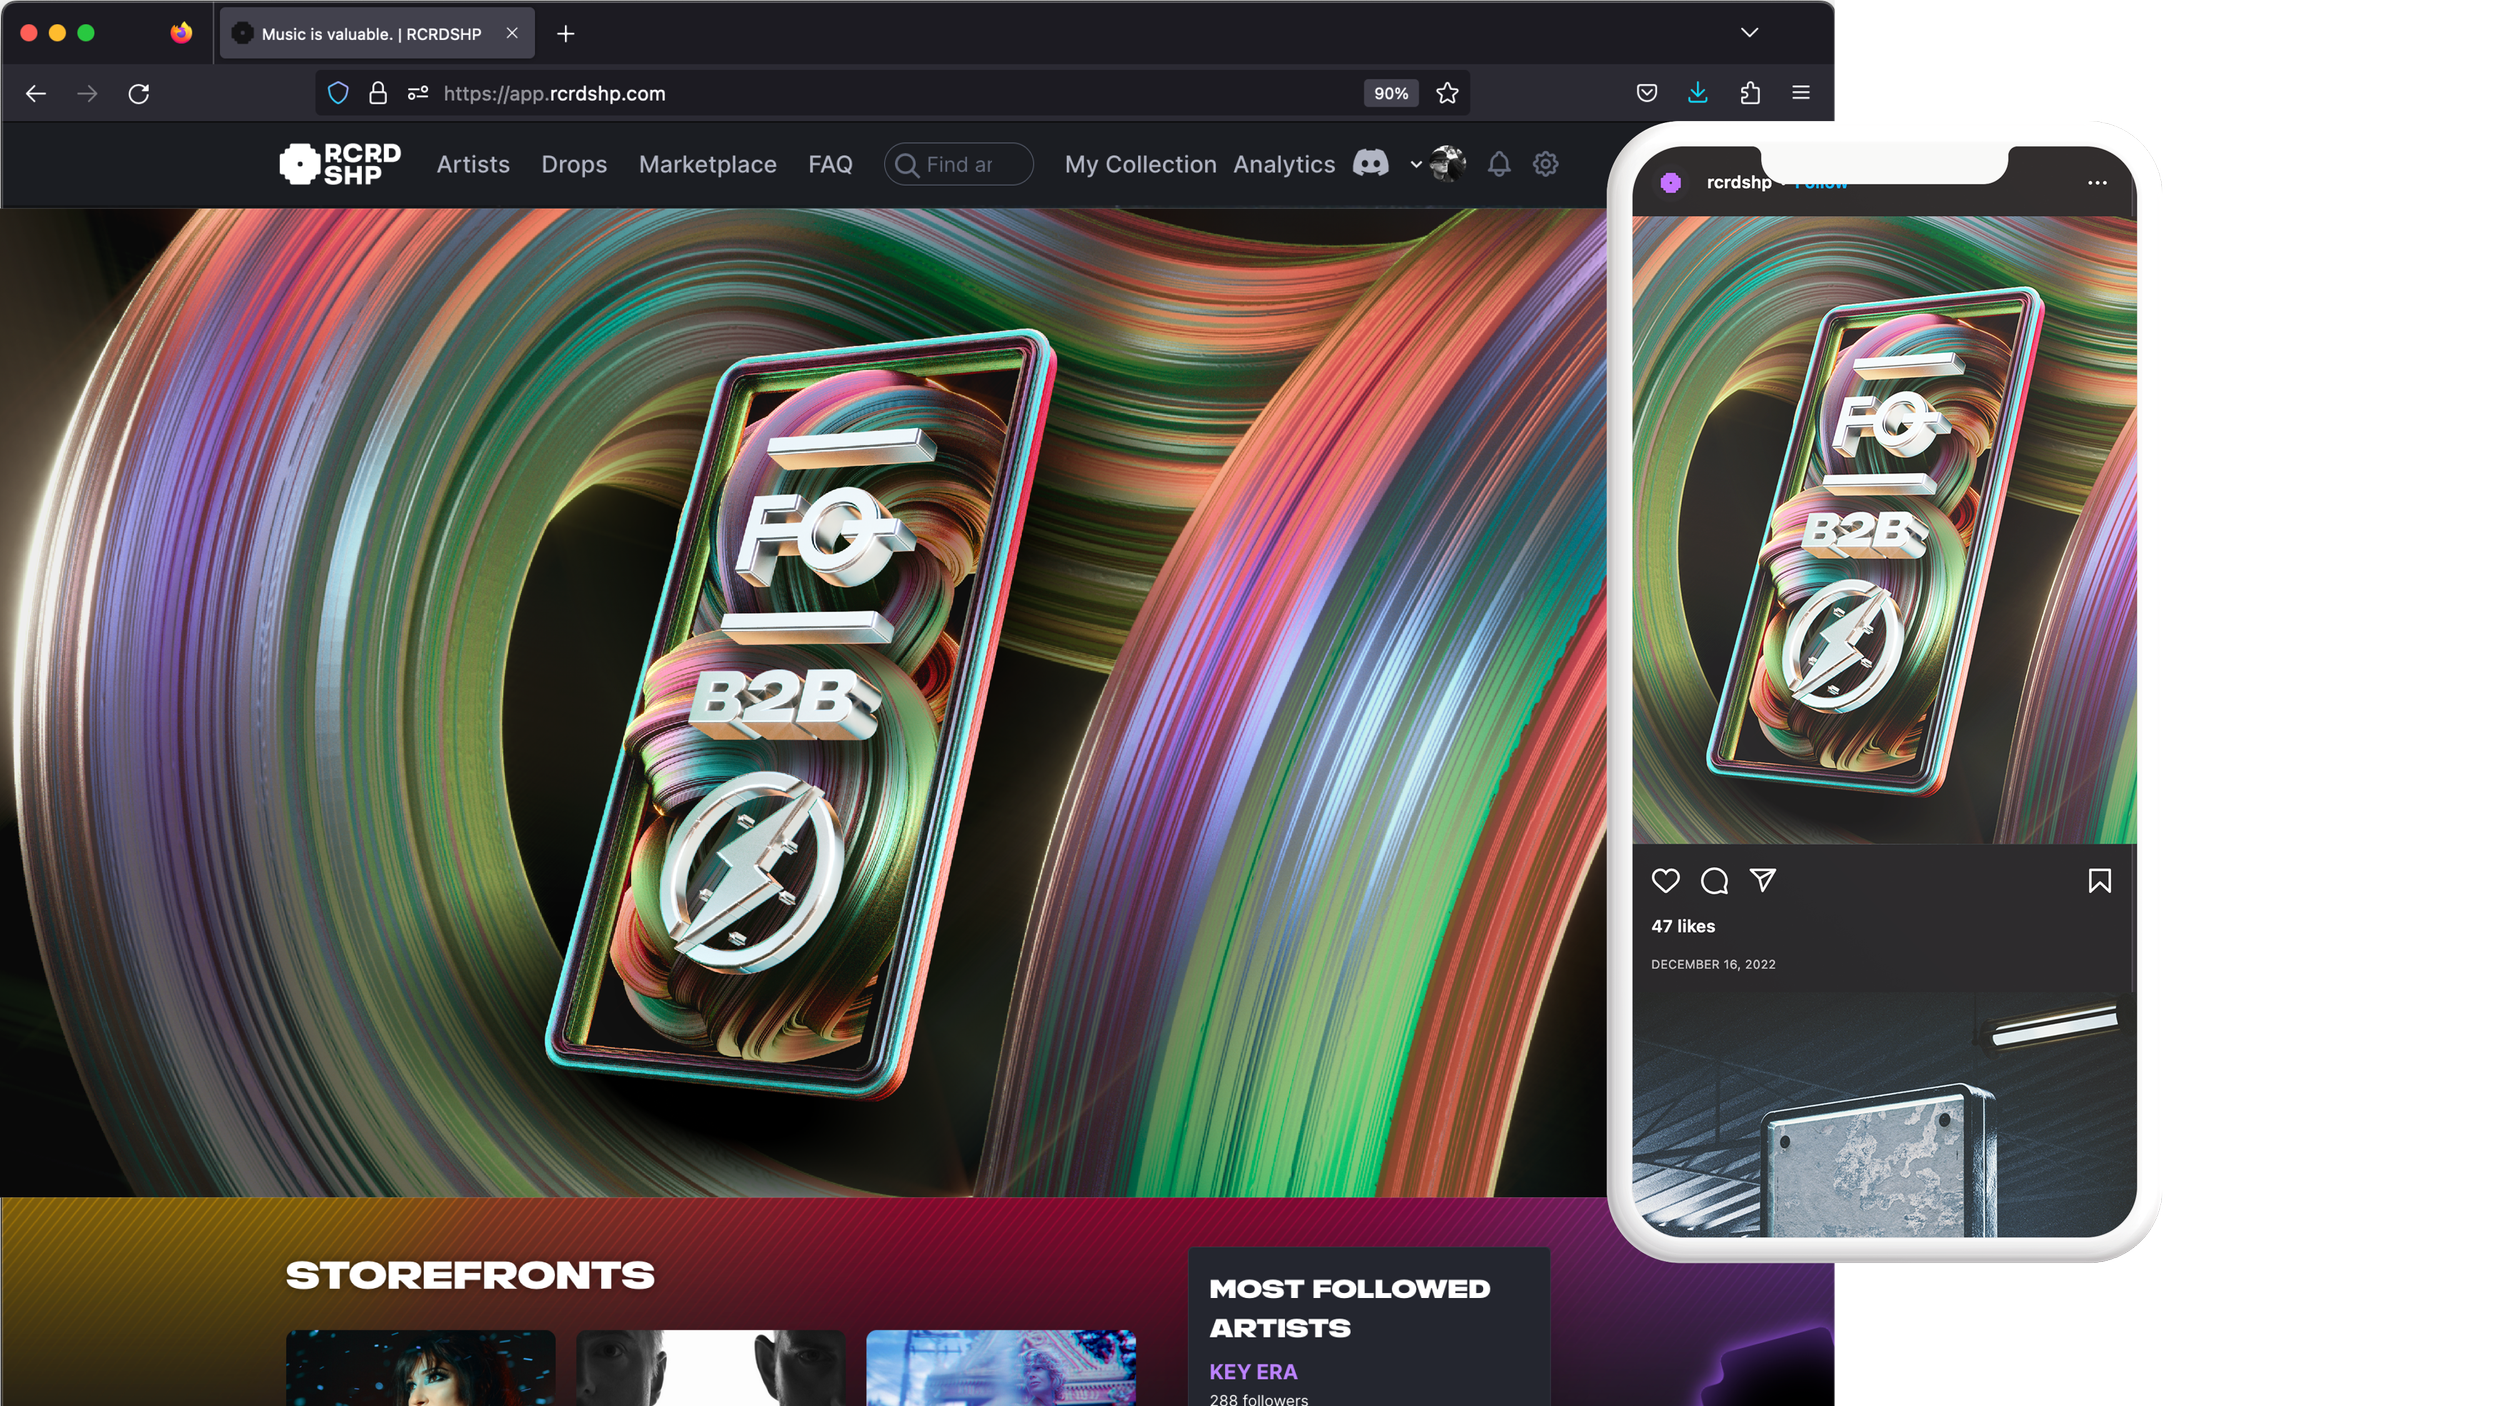
Task: Click the user avatar in the navbar
Action: tap(1448, 164)
